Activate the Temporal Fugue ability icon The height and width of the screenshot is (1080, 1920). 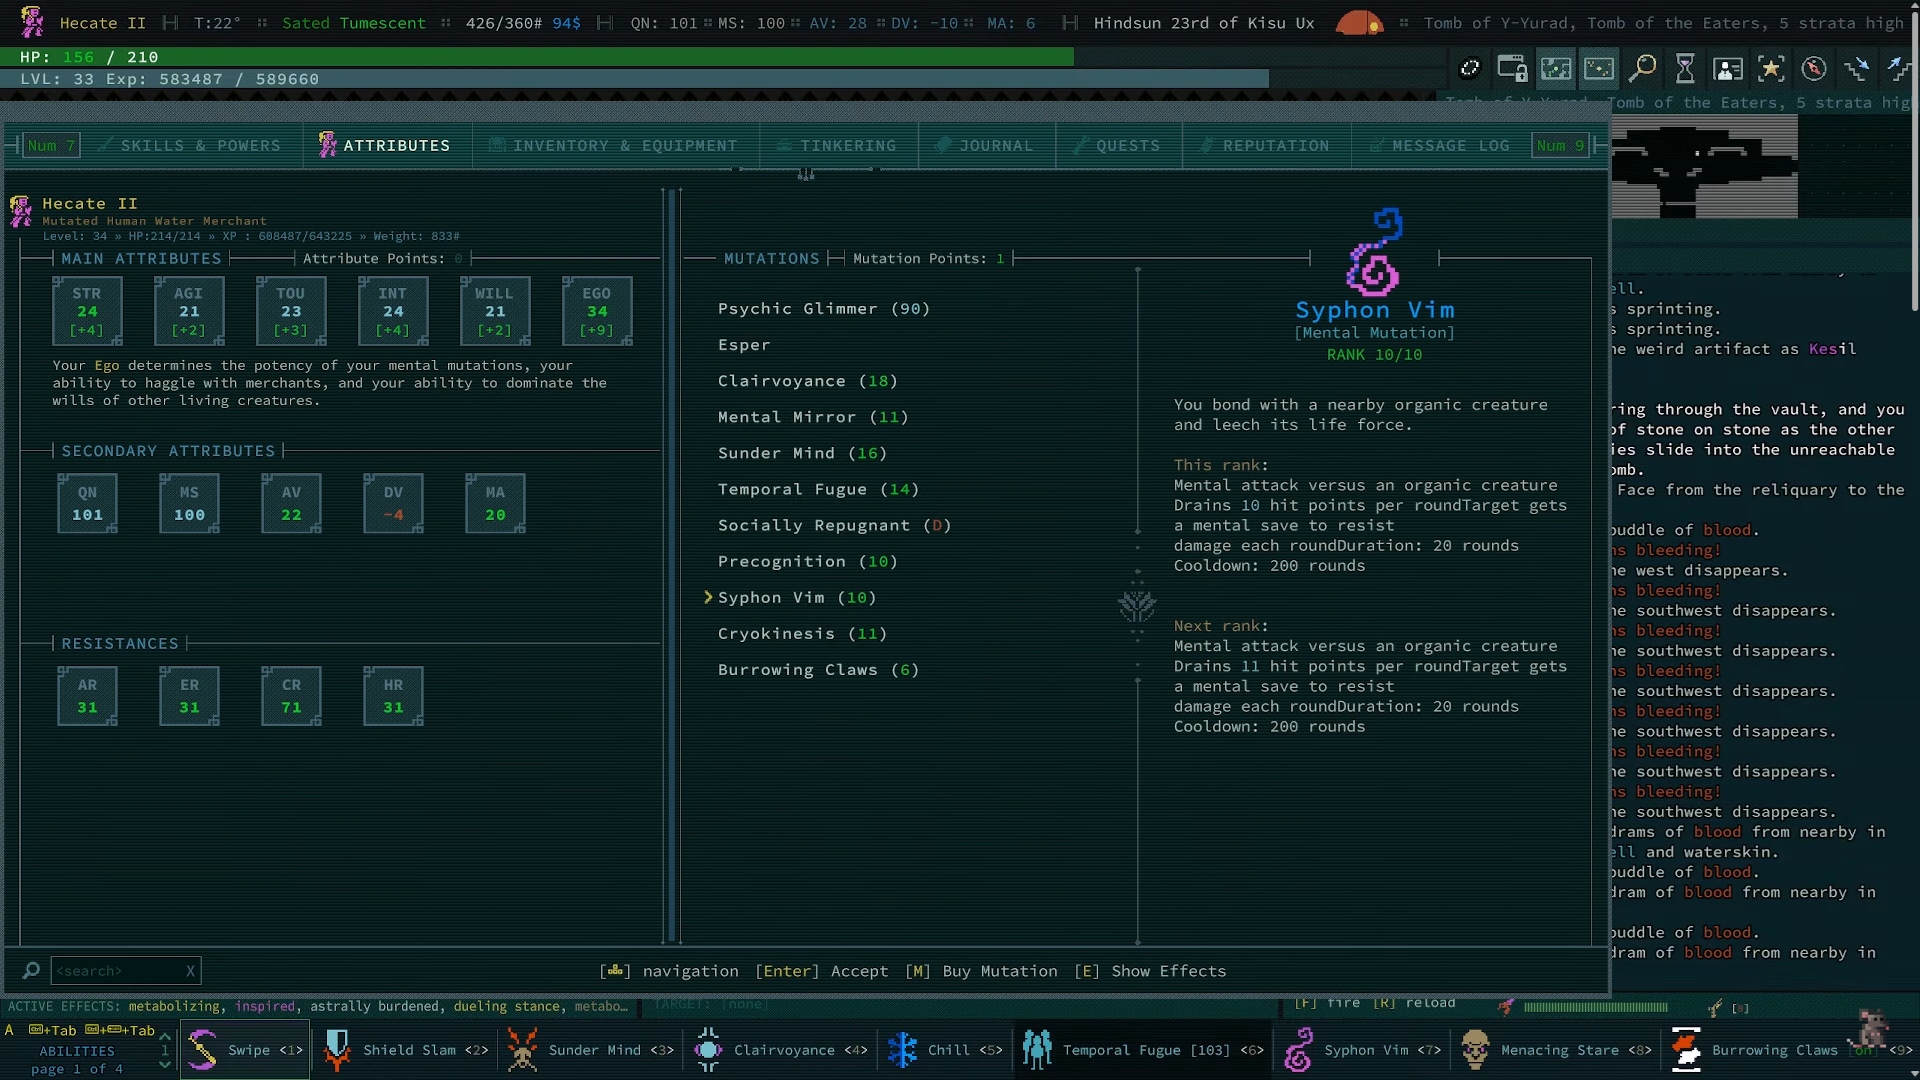click(x=1037, y=1050)
